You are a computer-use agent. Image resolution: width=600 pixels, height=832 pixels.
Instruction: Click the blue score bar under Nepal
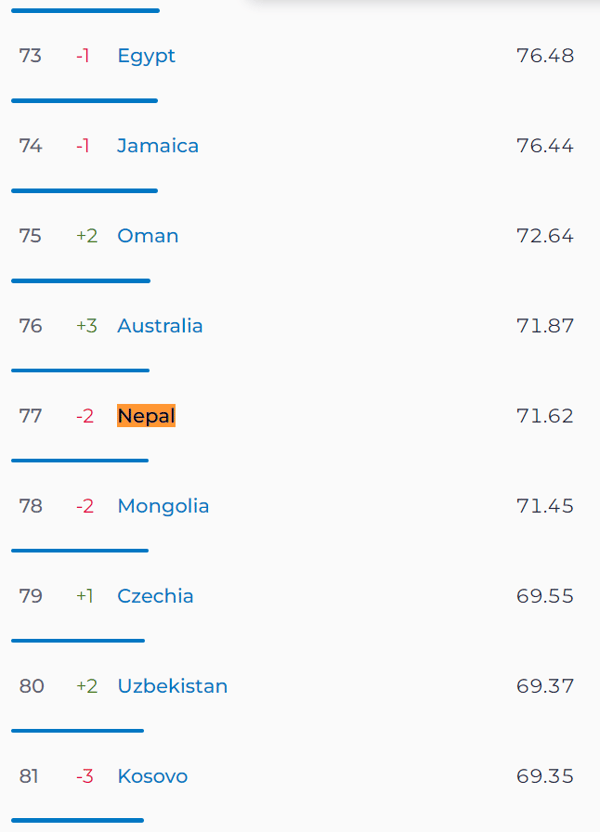[80, 461]
